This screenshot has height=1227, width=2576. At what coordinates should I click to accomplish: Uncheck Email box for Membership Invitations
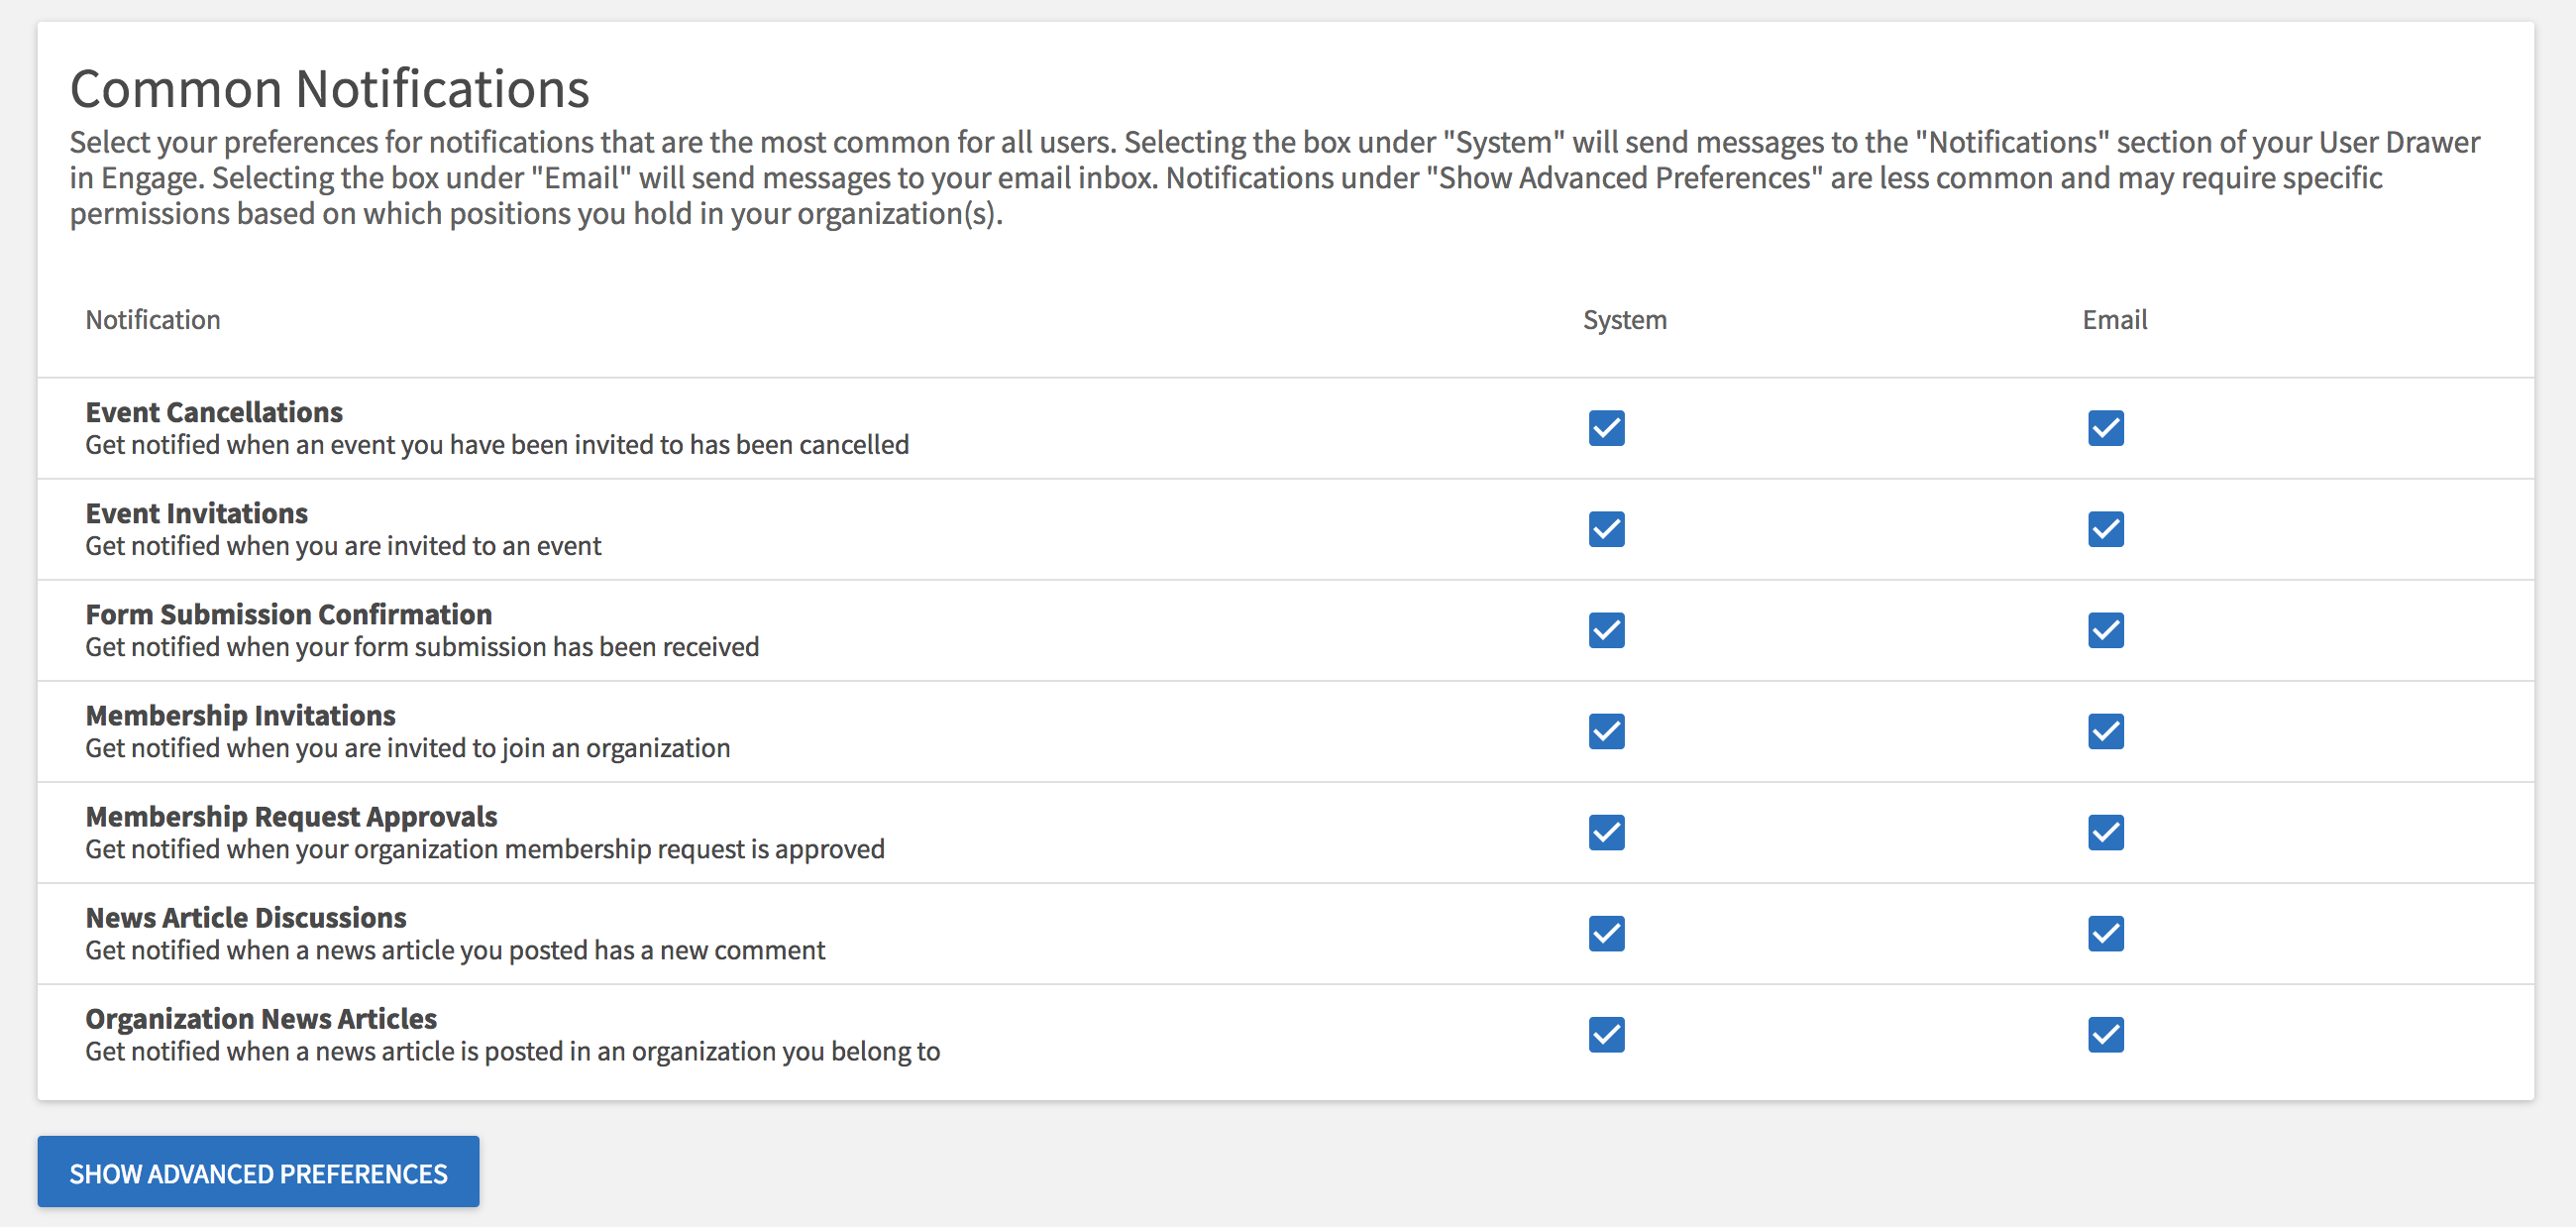[2105, 731]
